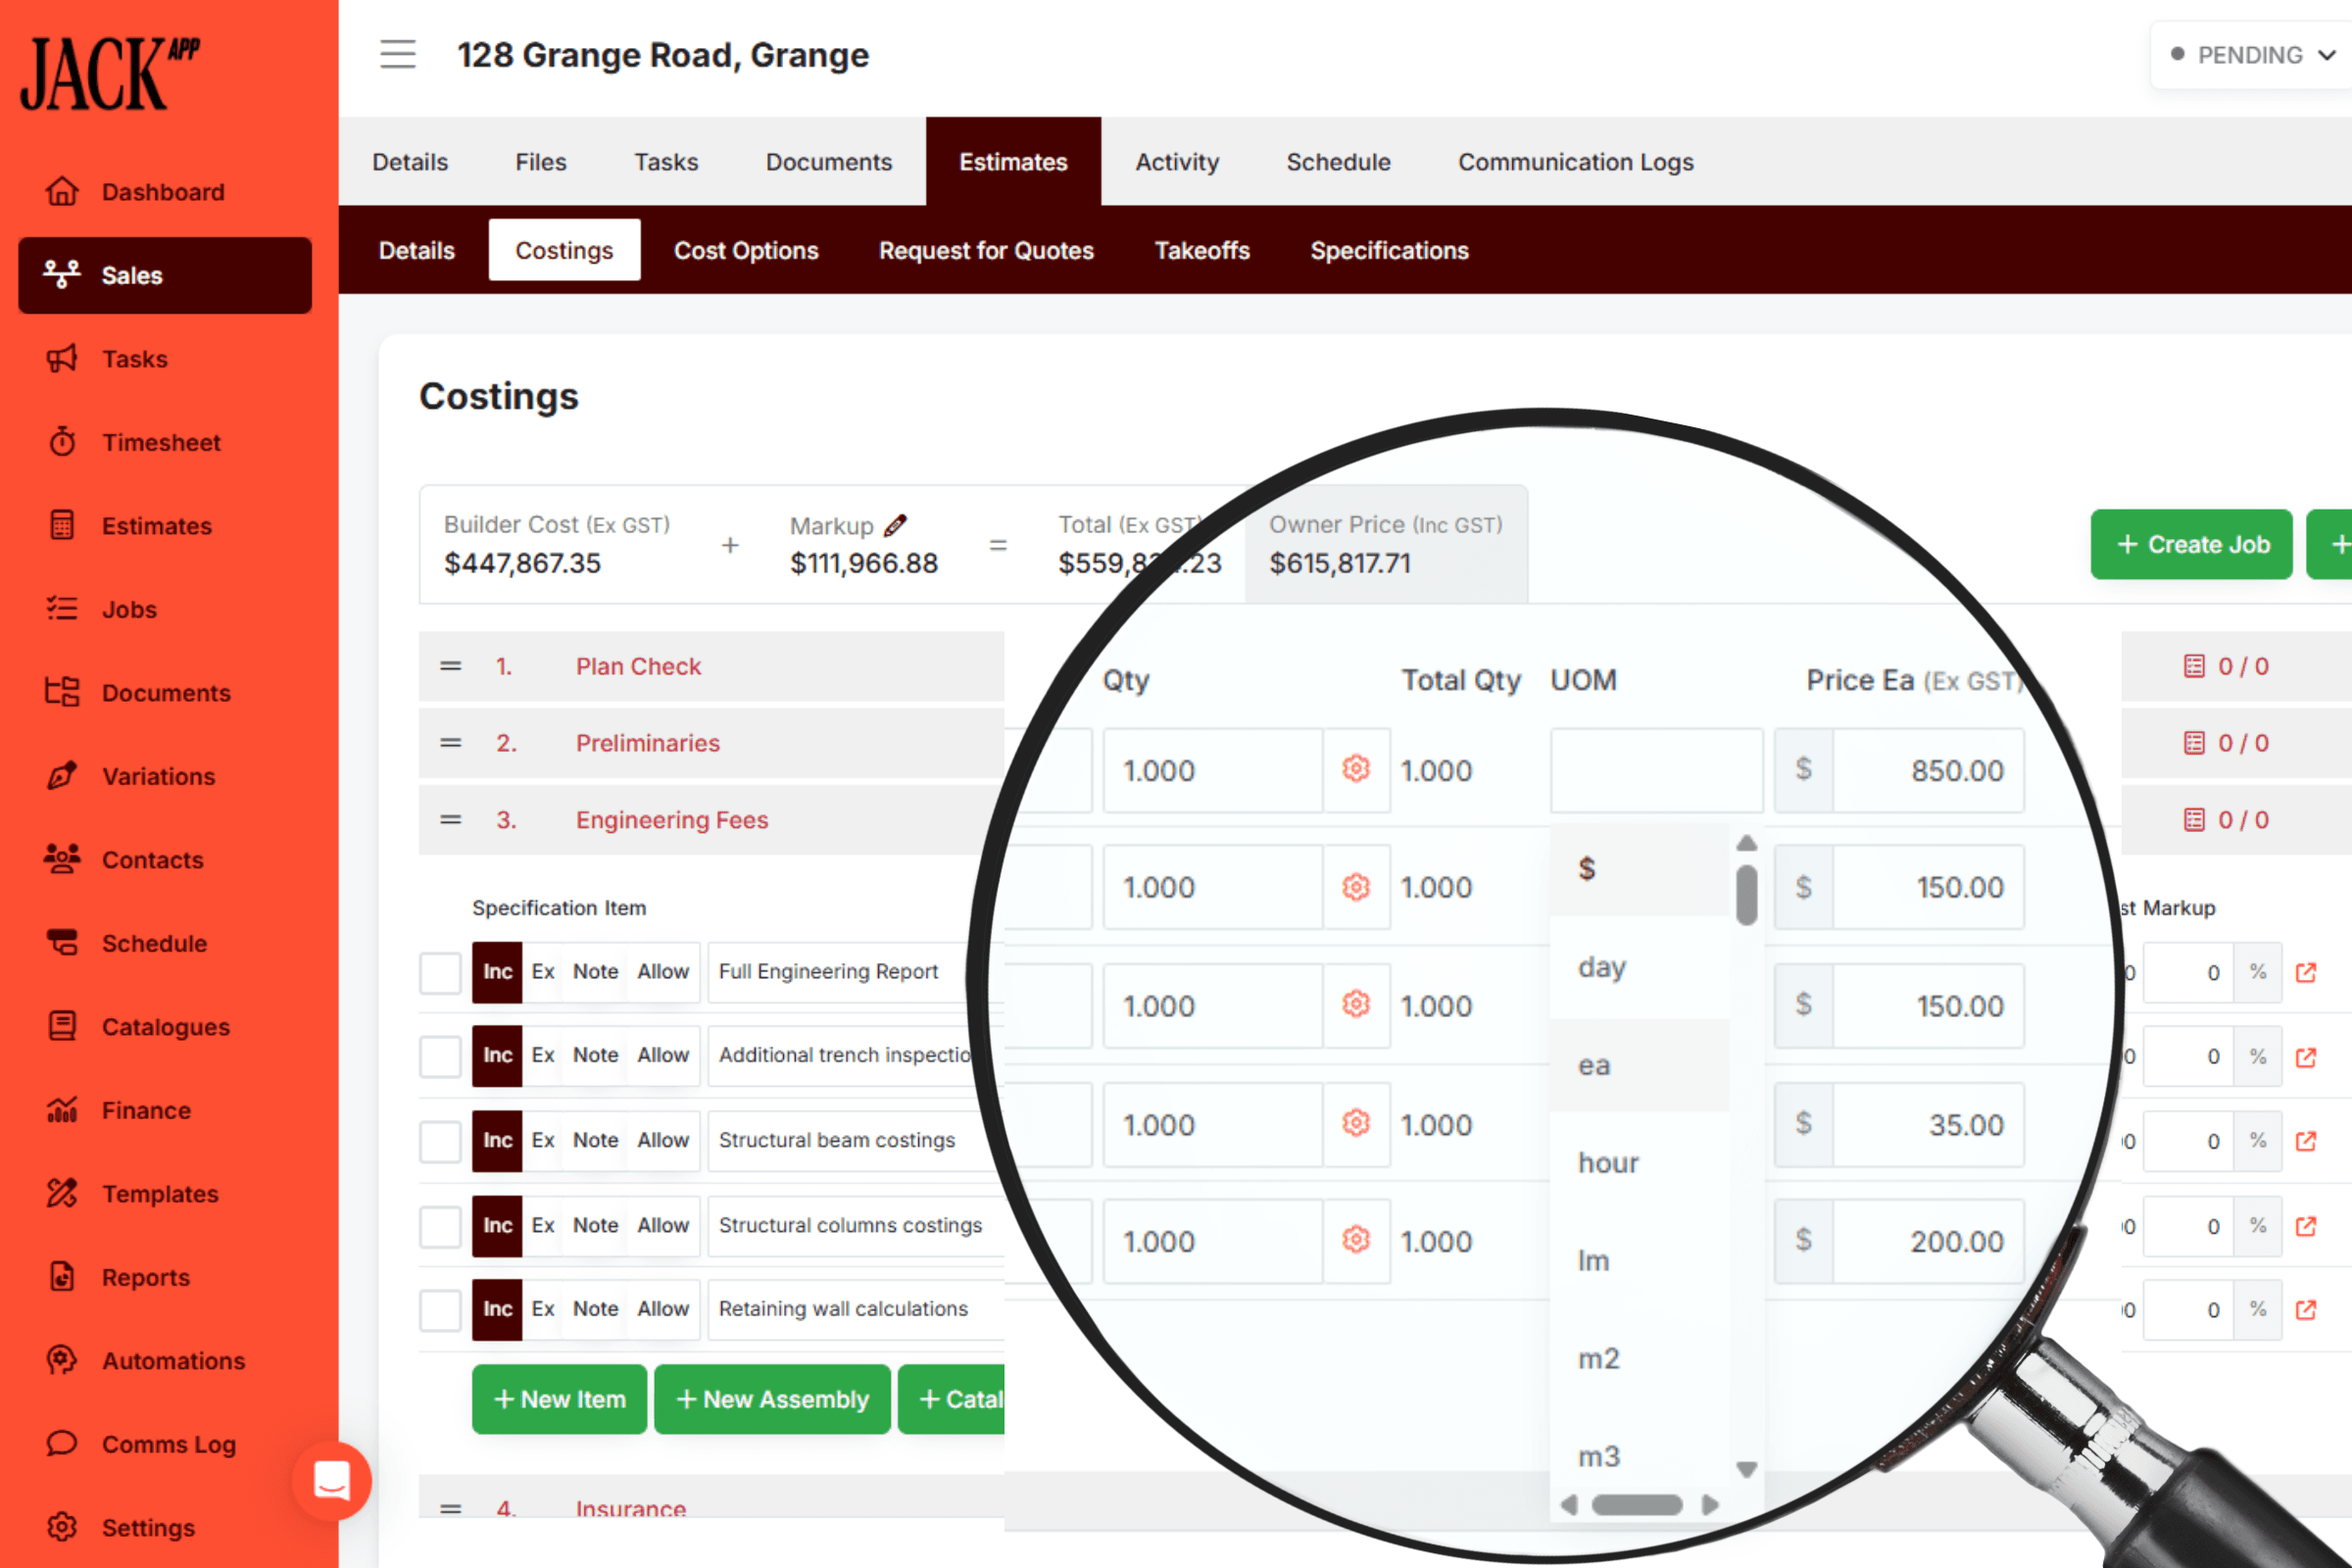Viewport: 2352px width, 1568px height.
Task: Select 'hour' from the UOM dropdown list
Action: 1608,1163
